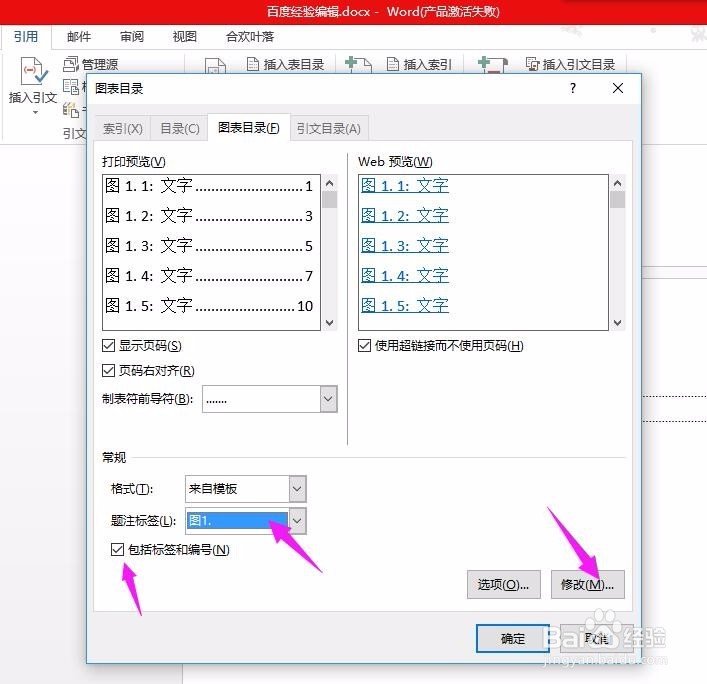Image resolution: width=707 pixels, height=684 pixels.
Task: Open the 合欢叶落 ribbon tab
Action: coord(250,37)
